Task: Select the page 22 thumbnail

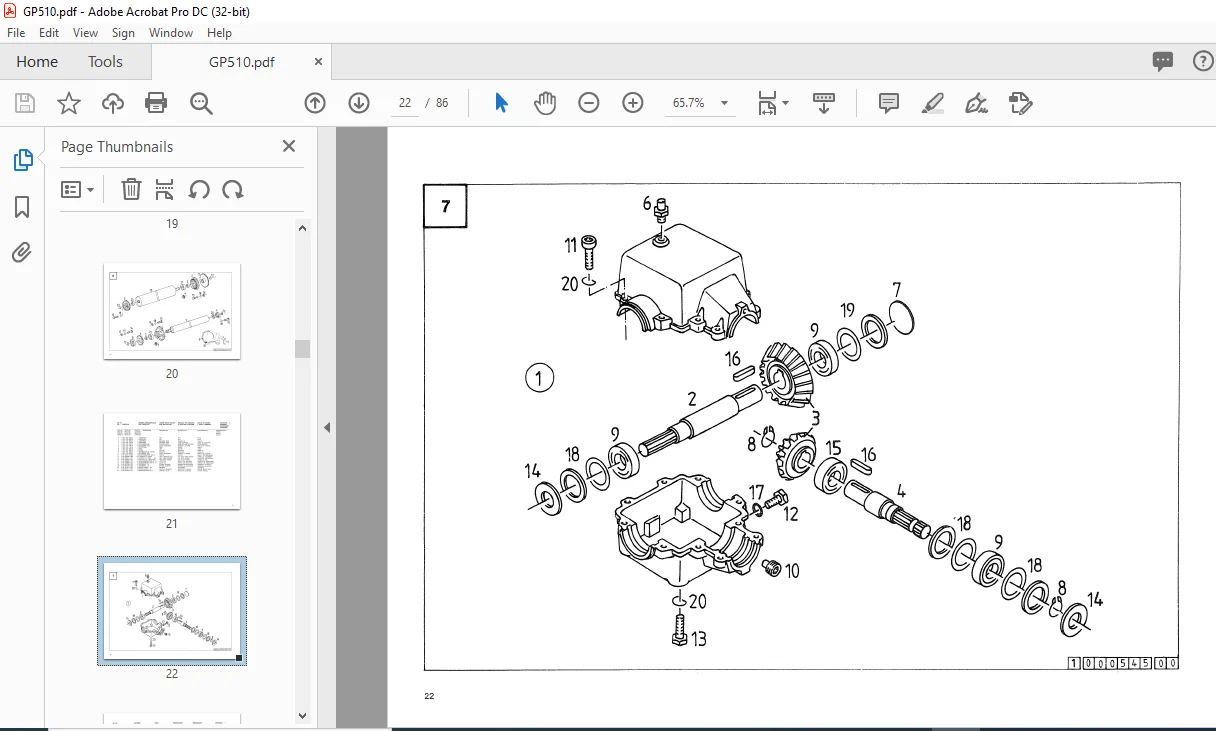Action: 172,610
